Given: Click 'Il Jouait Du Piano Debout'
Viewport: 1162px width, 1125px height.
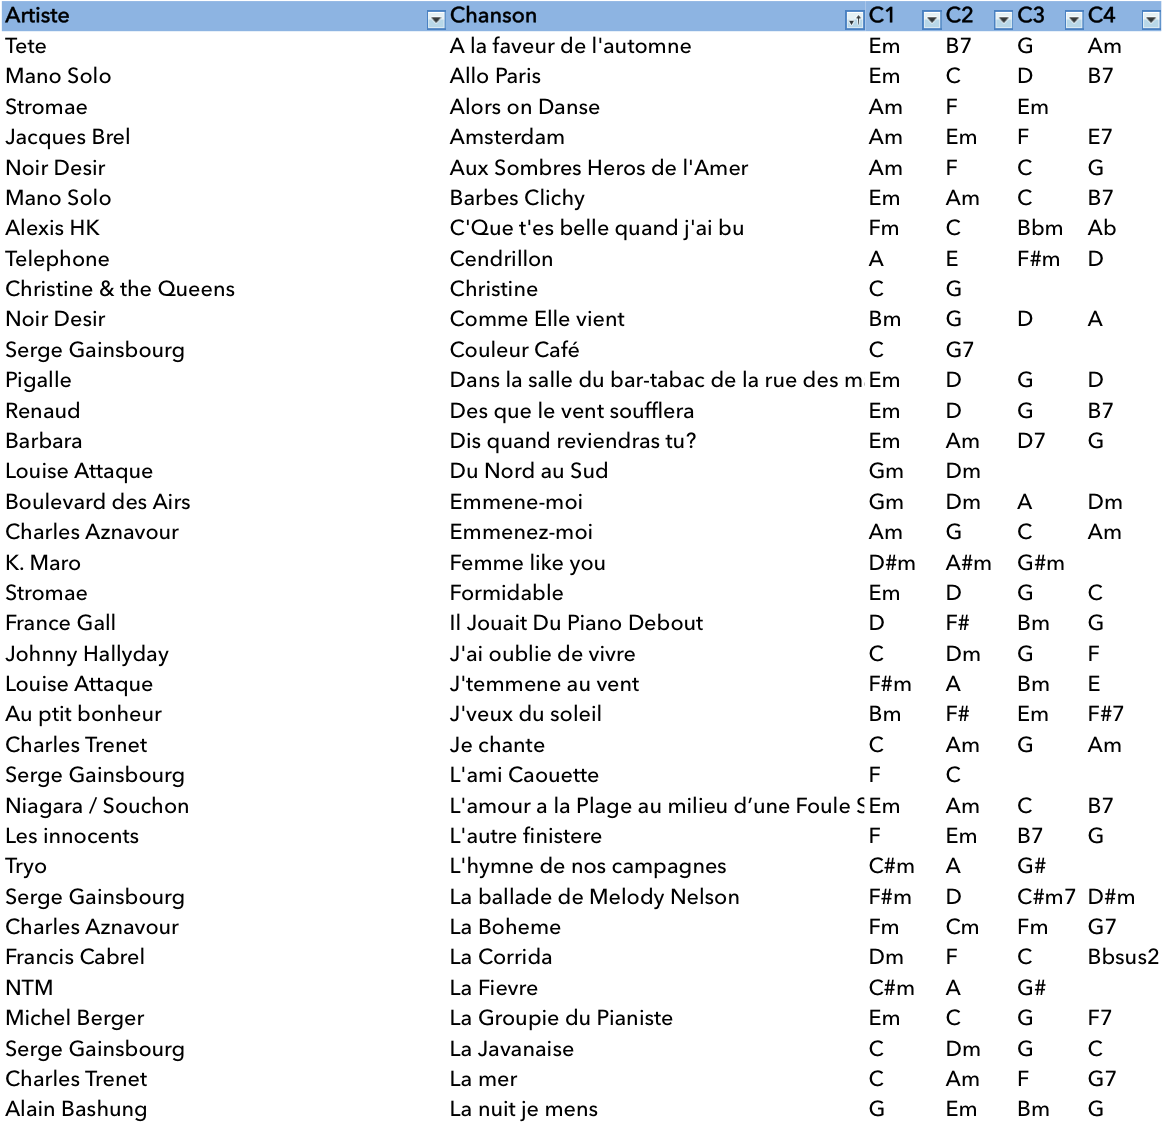Looking at the screenshot, I should tap(576, 623).
